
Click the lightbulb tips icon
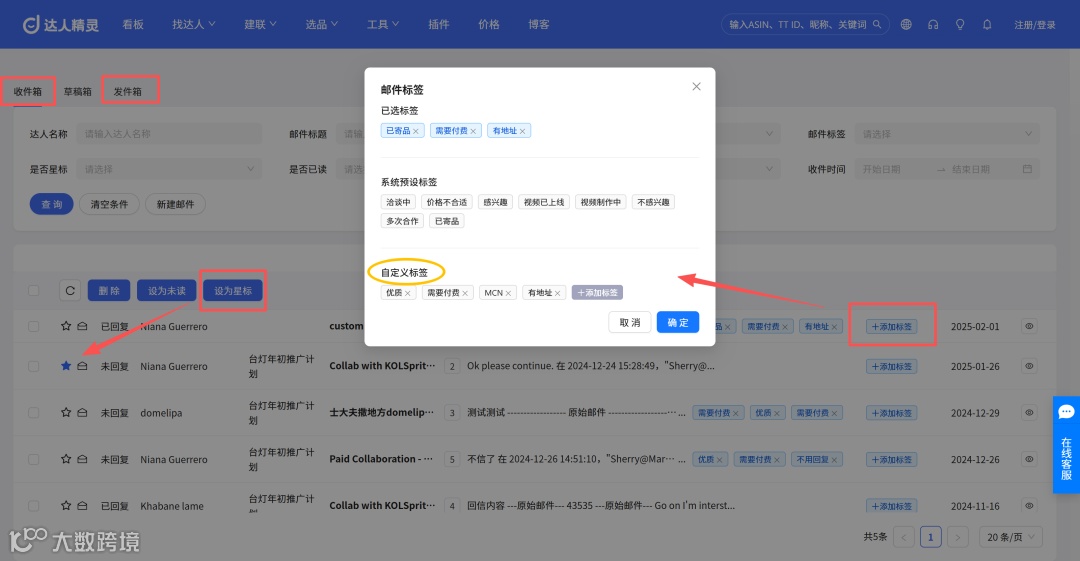tap(959, 24)
